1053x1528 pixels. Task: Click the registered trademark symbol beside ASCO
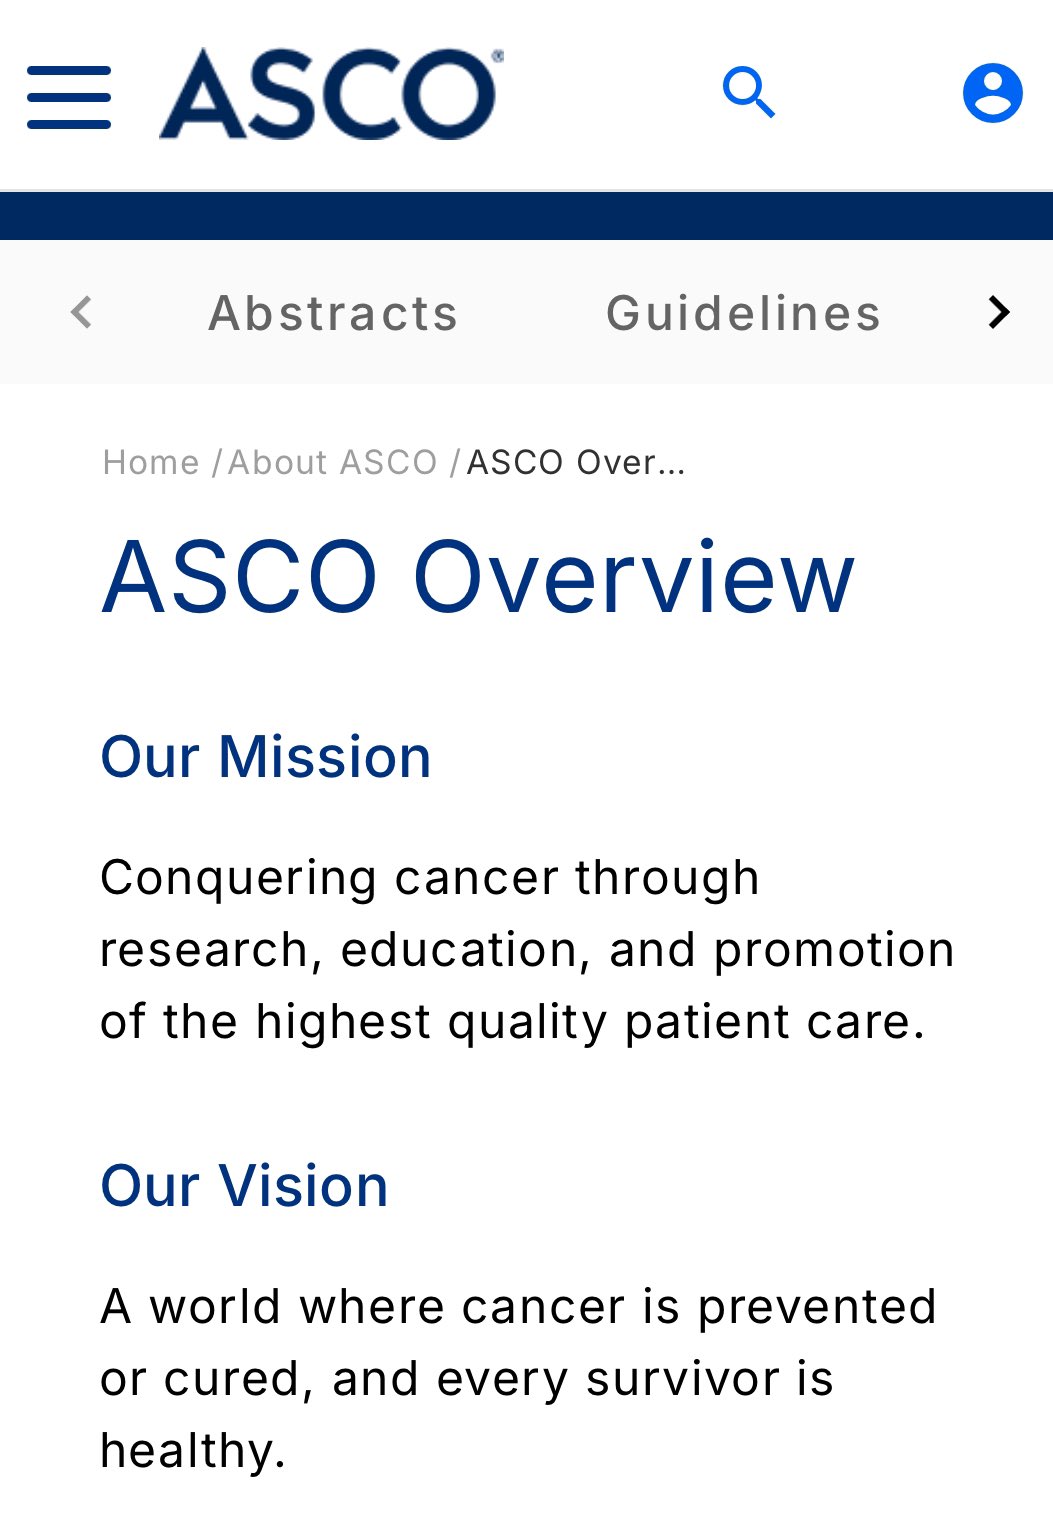coord(497,56)
